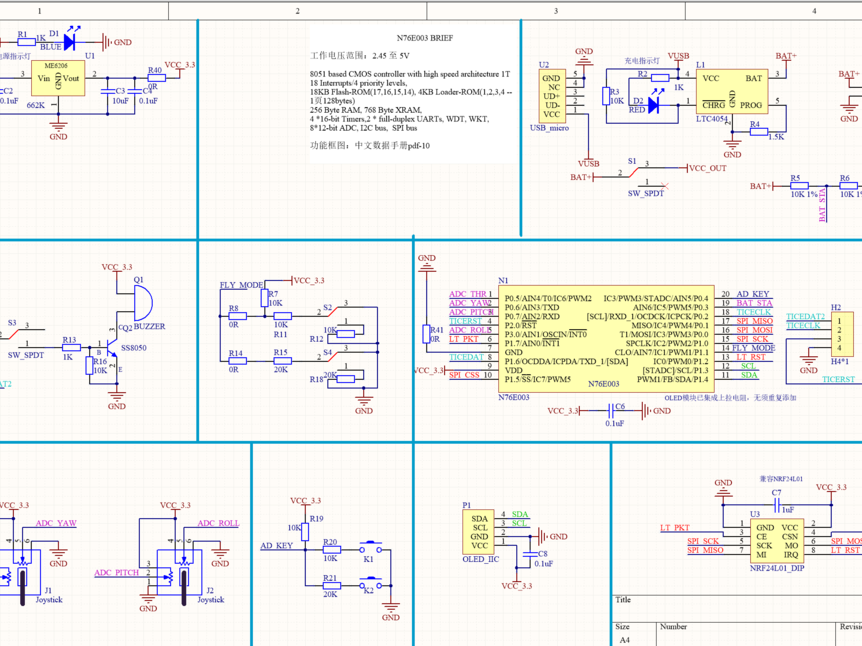Select resistor R16 10K
This screenshot has width=862, height=646.
tap(89, 366)
